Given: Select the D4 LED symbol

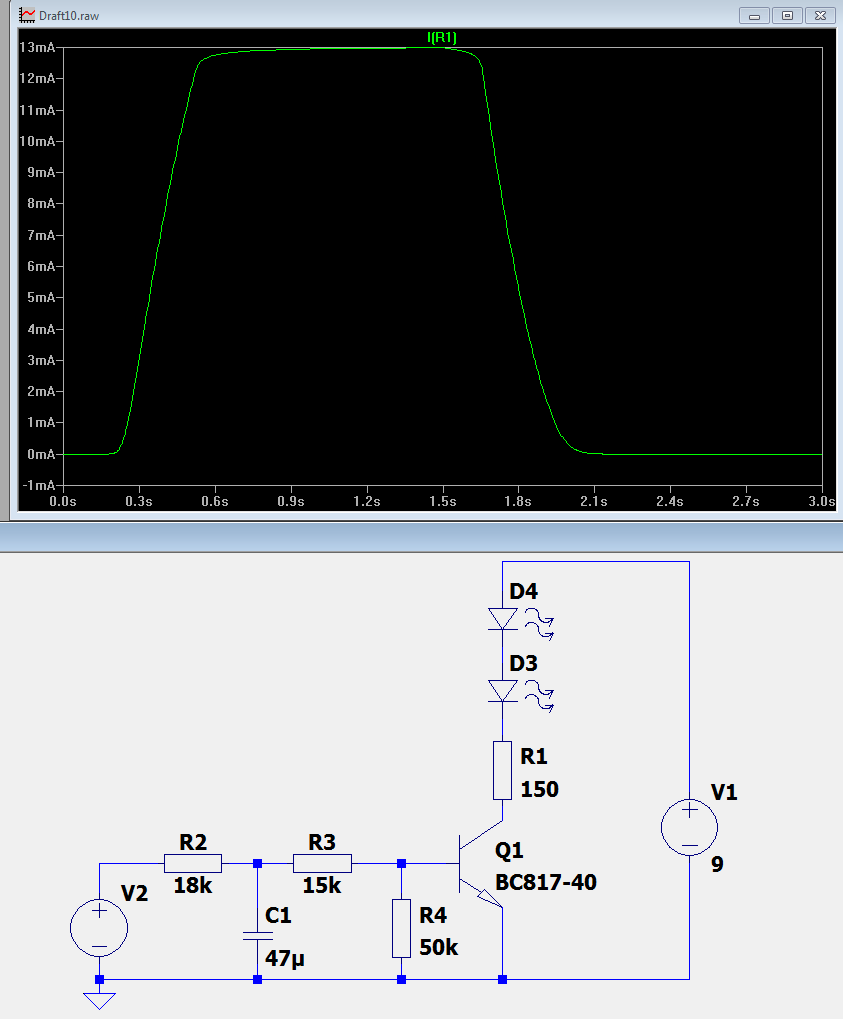Looking at the screenshot, I should [x=502, y=619].
